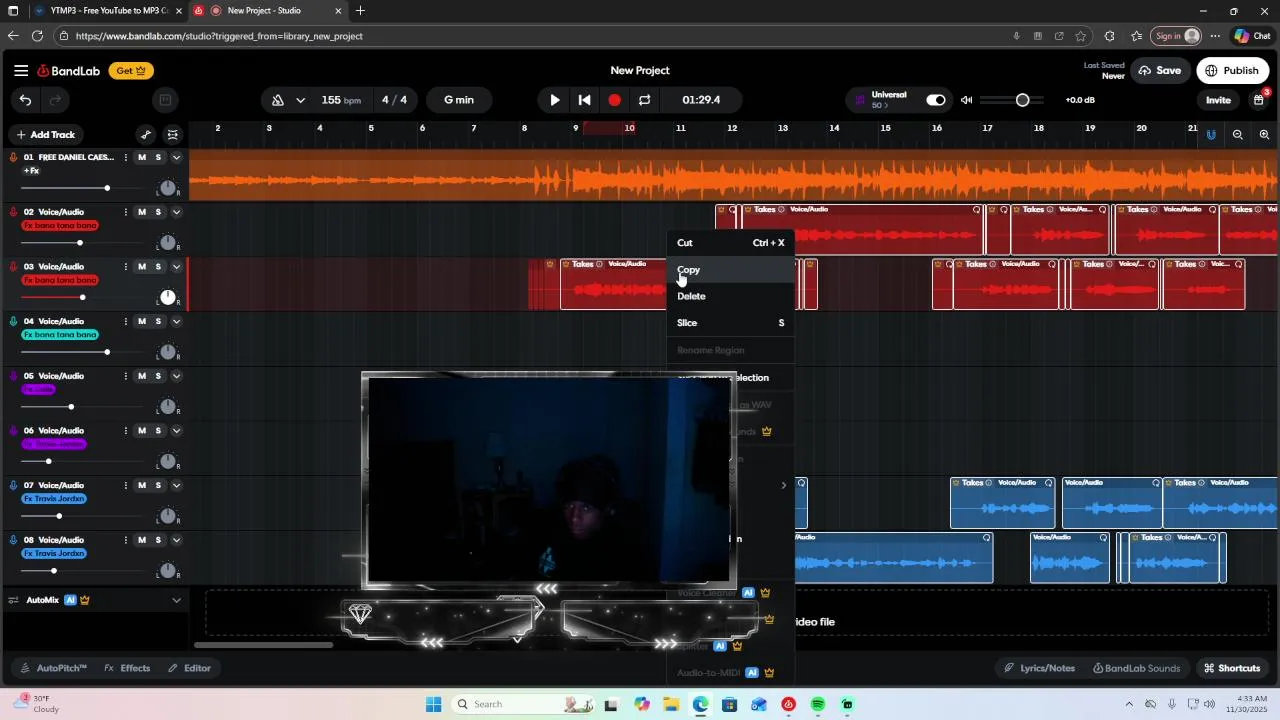
Task: Open the G min key selector
Action: [x=459, y=100]
